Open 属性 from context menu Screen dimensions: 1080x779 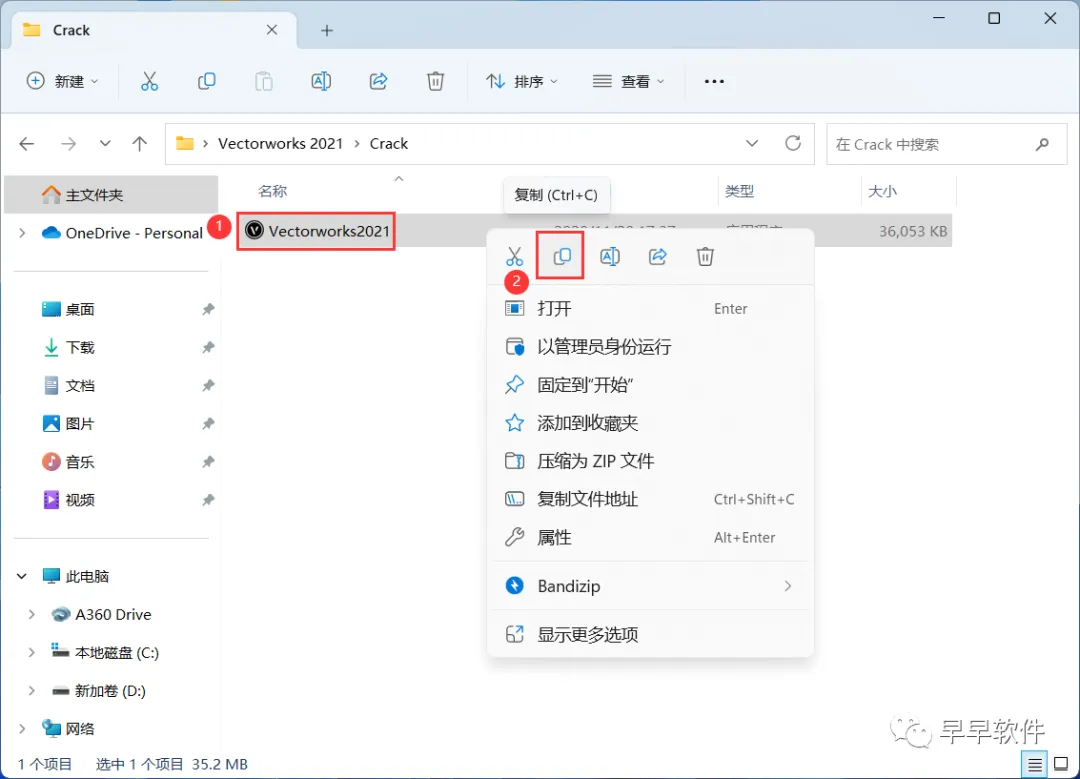650,537
